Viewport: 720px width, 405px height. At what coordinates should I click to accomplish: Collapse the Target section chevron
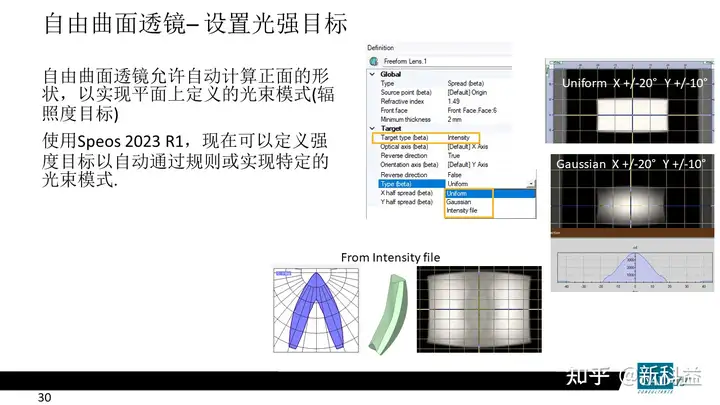pyautogui.click(x=372, y=129)
